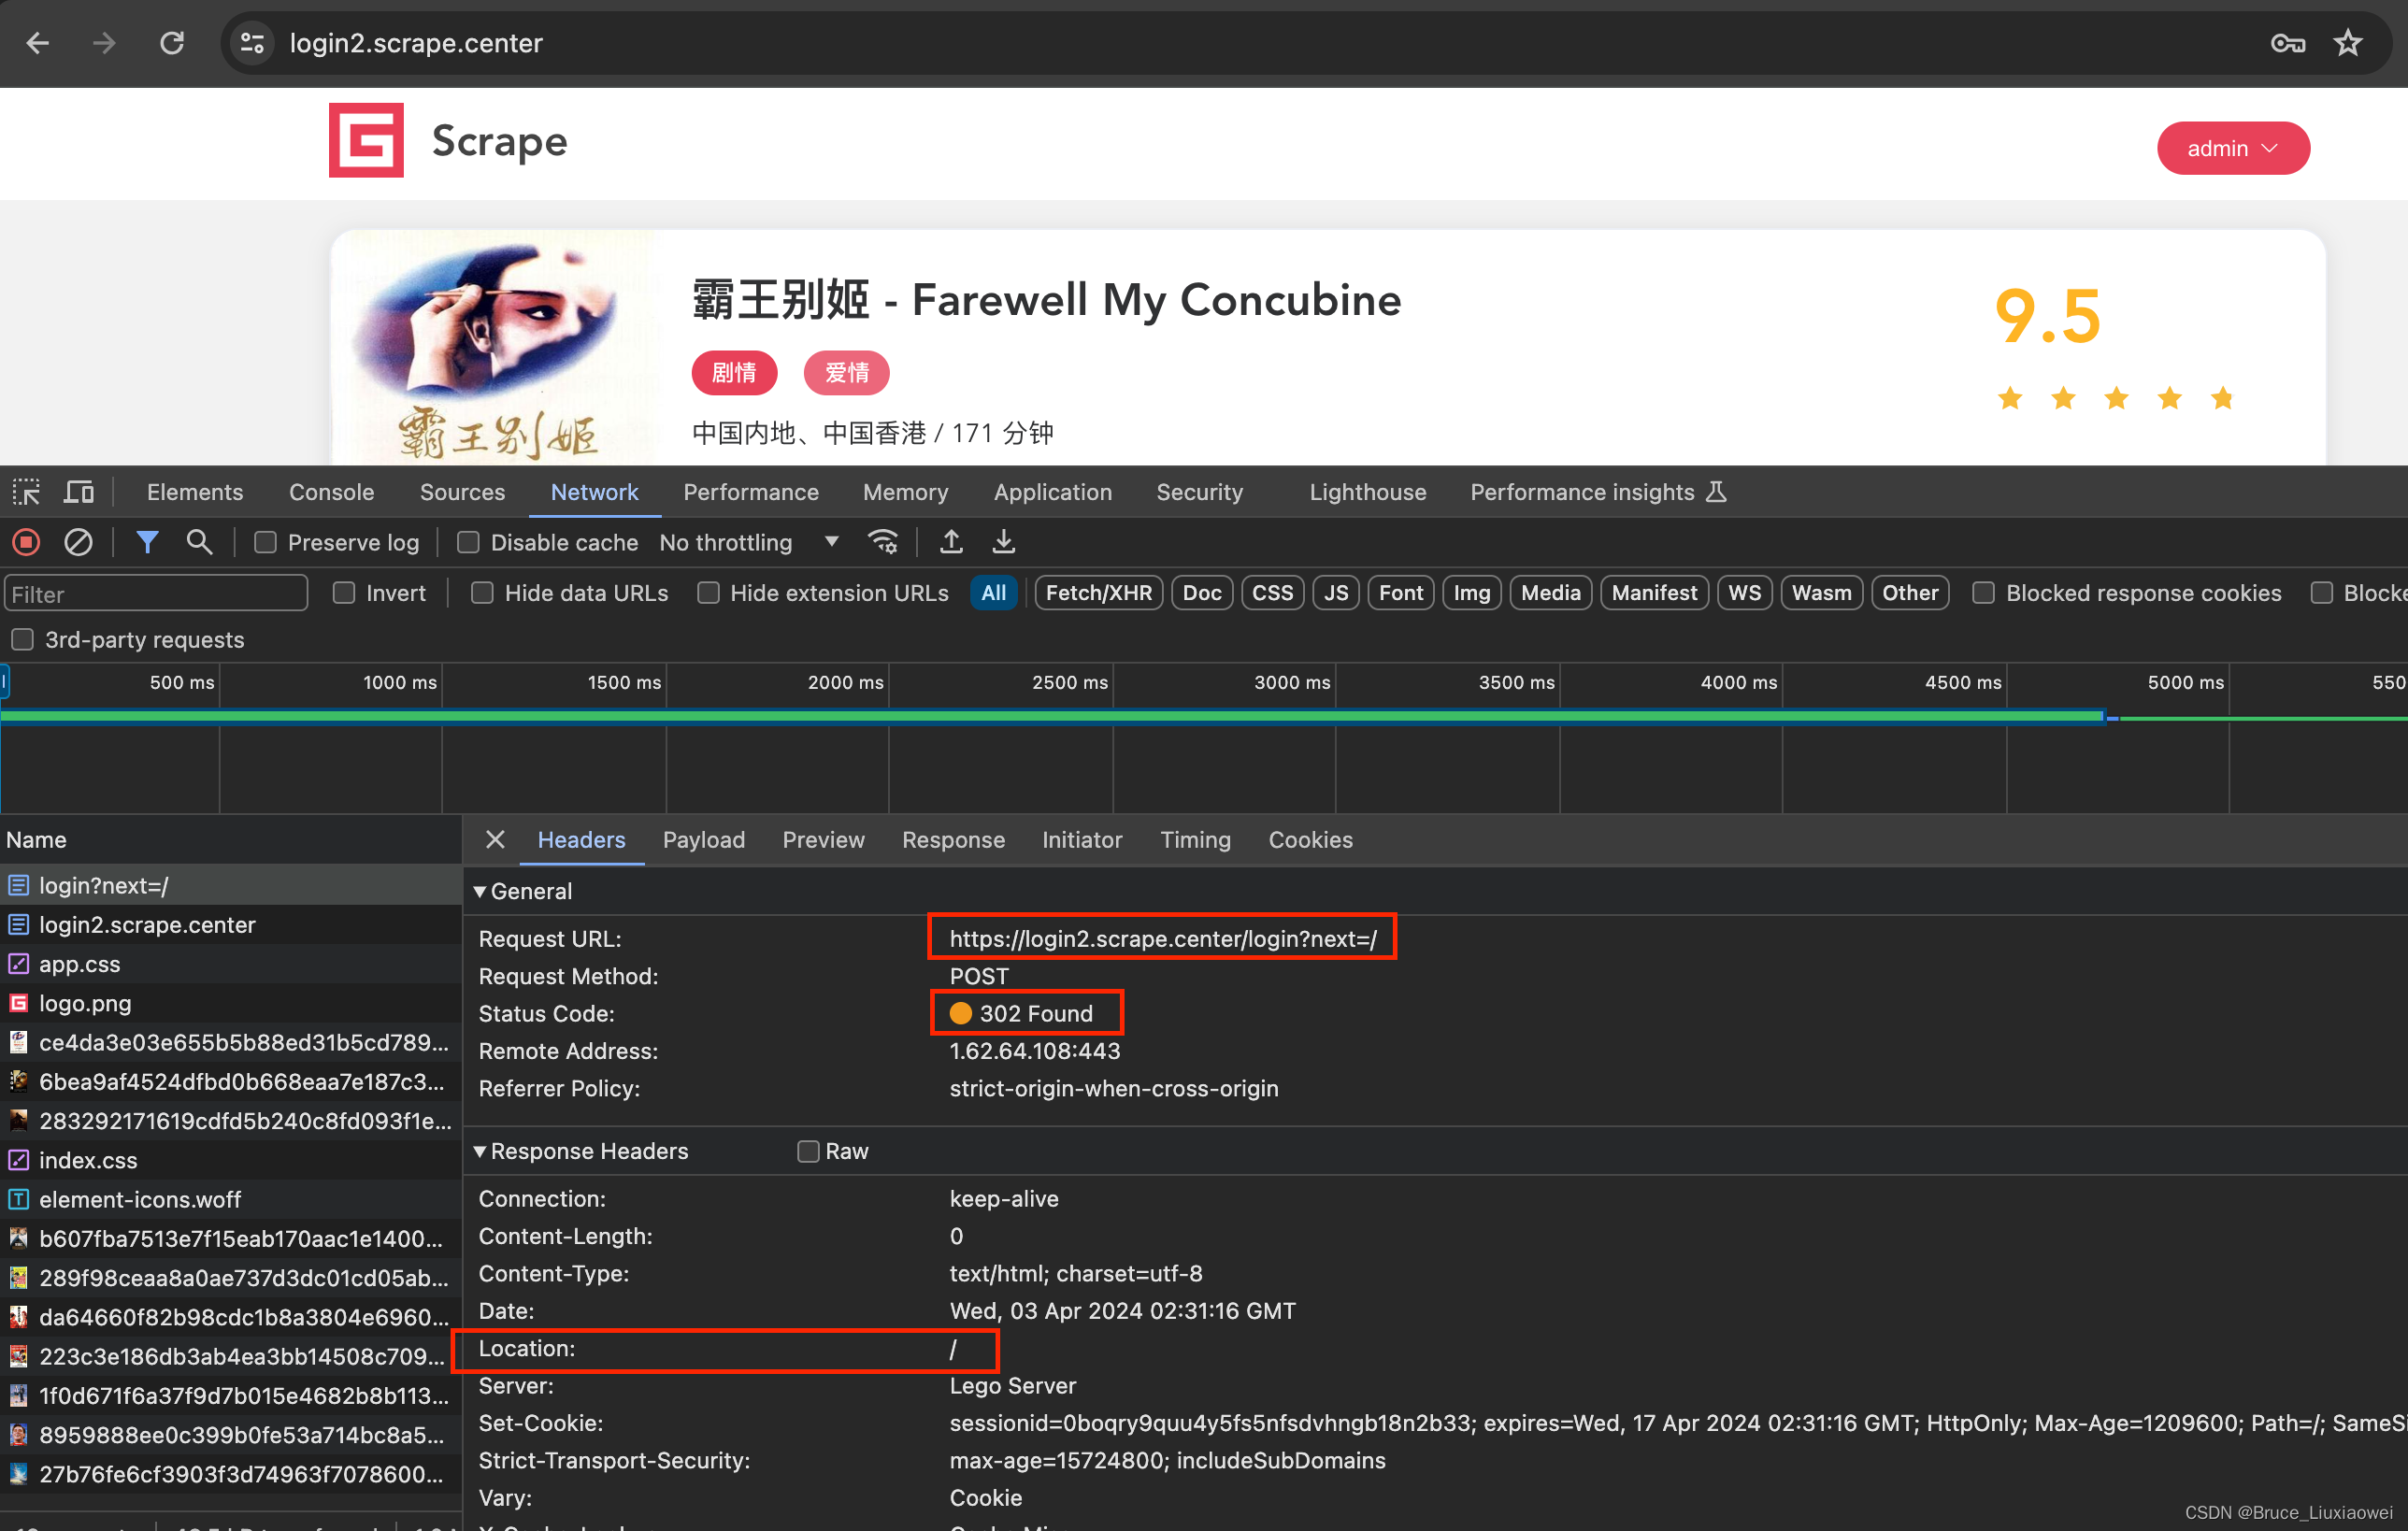
Task: Click the Filter text input field
Action: [x=155, y=594]
